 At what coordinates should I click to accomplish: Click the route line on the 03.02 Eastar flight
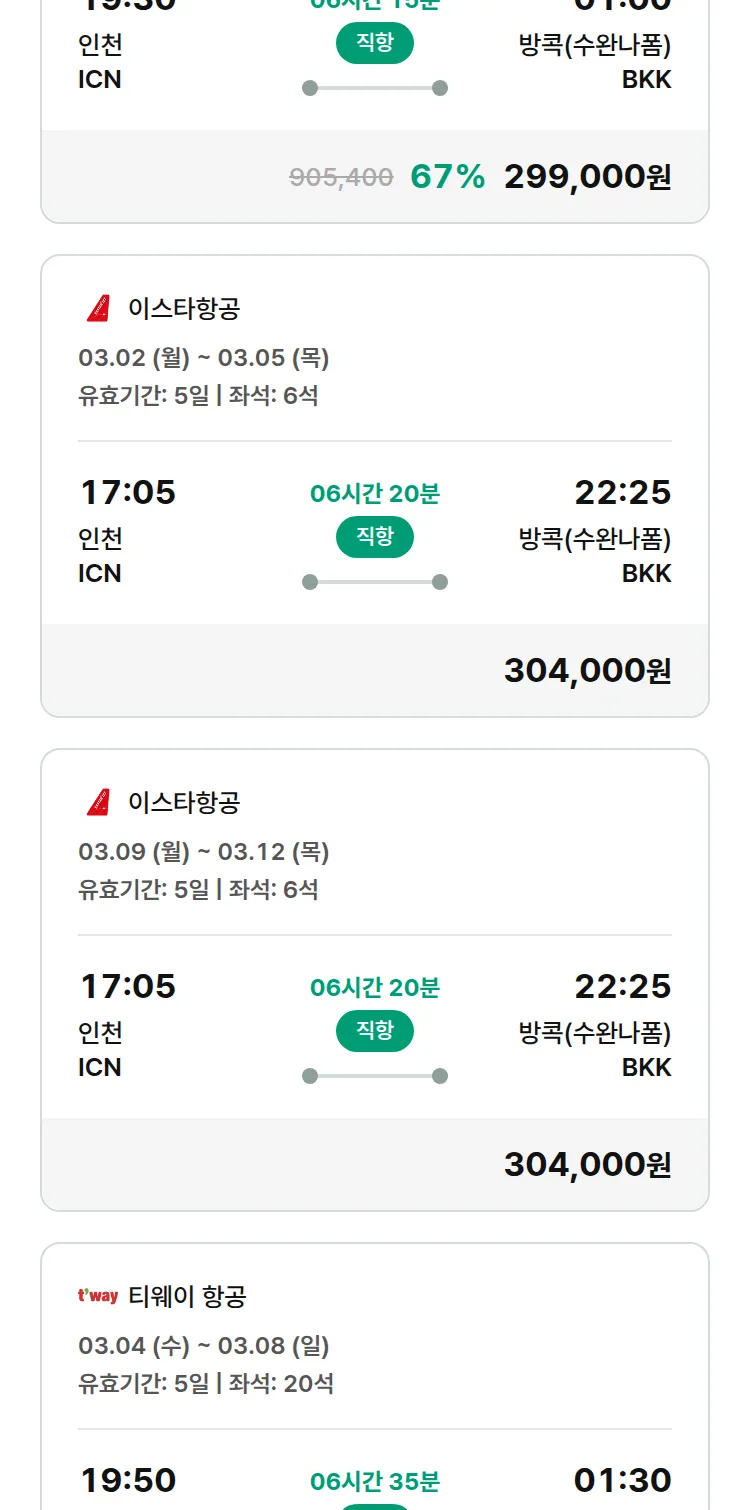click(x=375, y=582)
